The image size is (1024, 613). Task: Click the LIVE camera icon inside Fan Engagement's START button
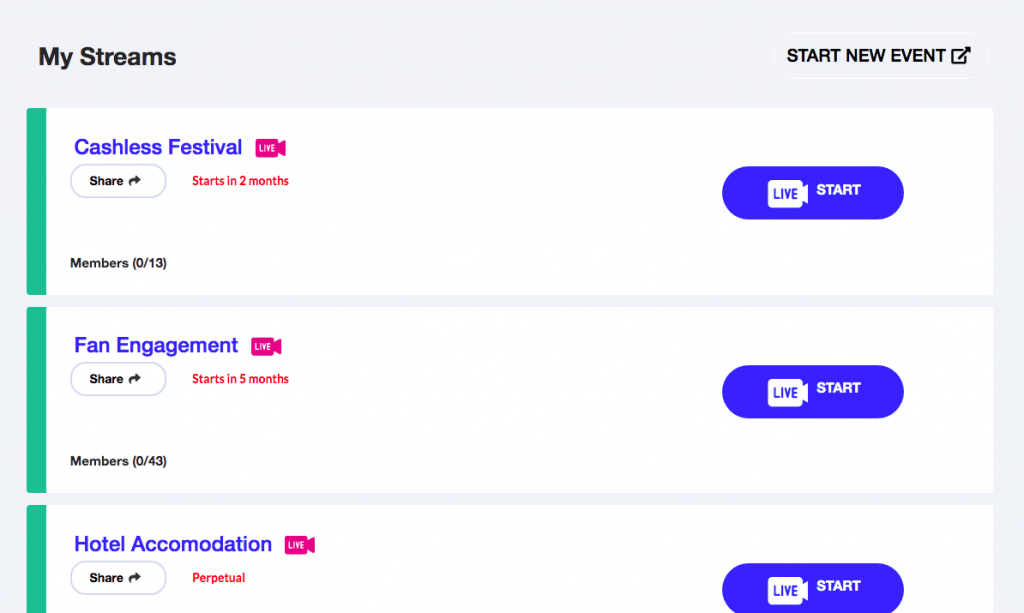coord(787,391)
